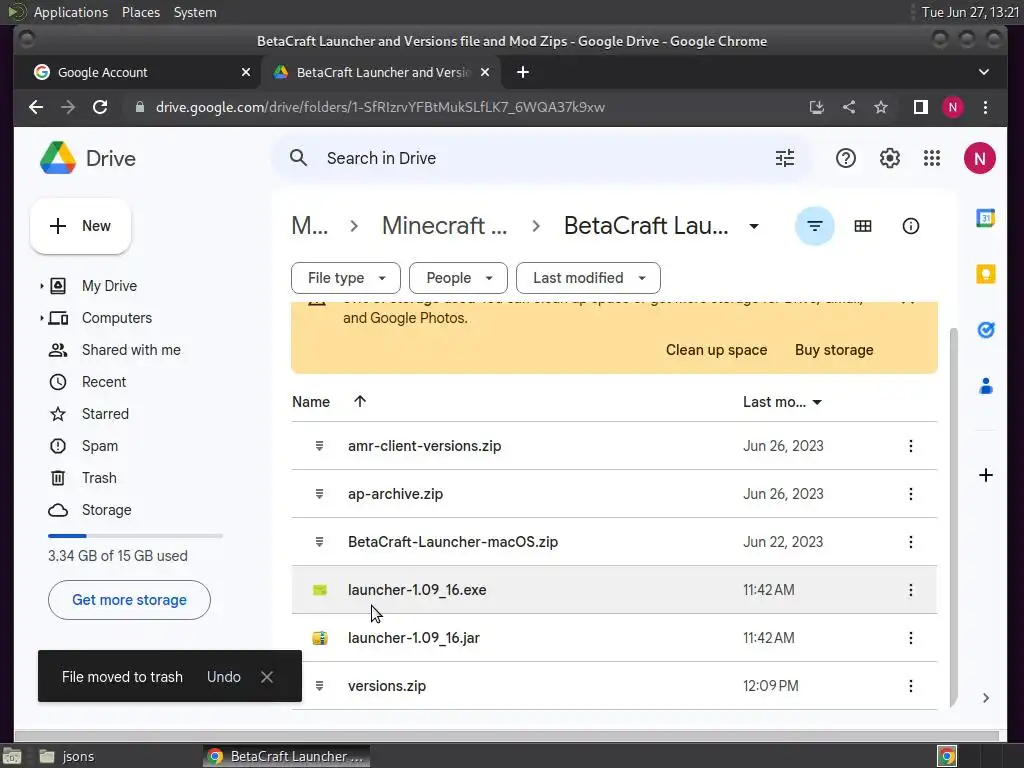The height and width of the screenshot is (768, 1024).
Task: Open more actions for launcher-1.09_16.jar
Action: (x=910, y=638)
